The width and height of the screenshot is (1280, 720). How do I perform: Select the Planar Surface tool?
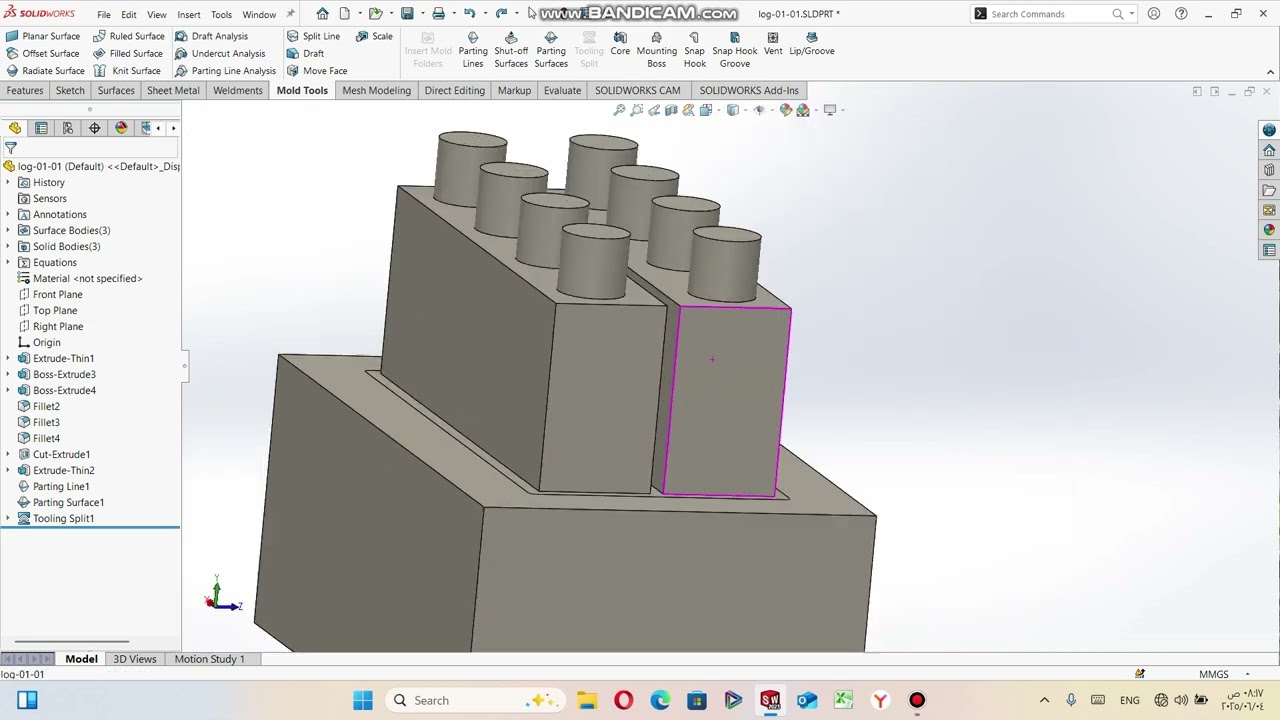point(43,36)
